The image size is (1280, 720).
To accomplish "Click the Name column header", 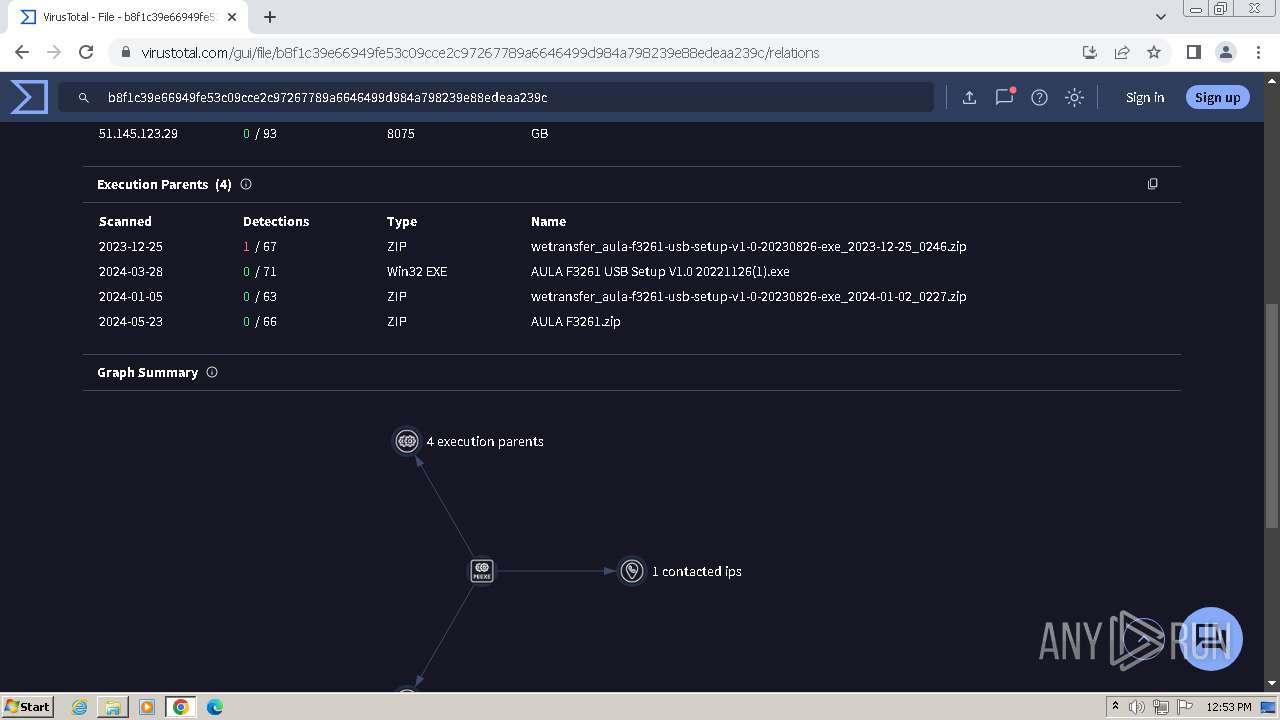I will point(548,221).
